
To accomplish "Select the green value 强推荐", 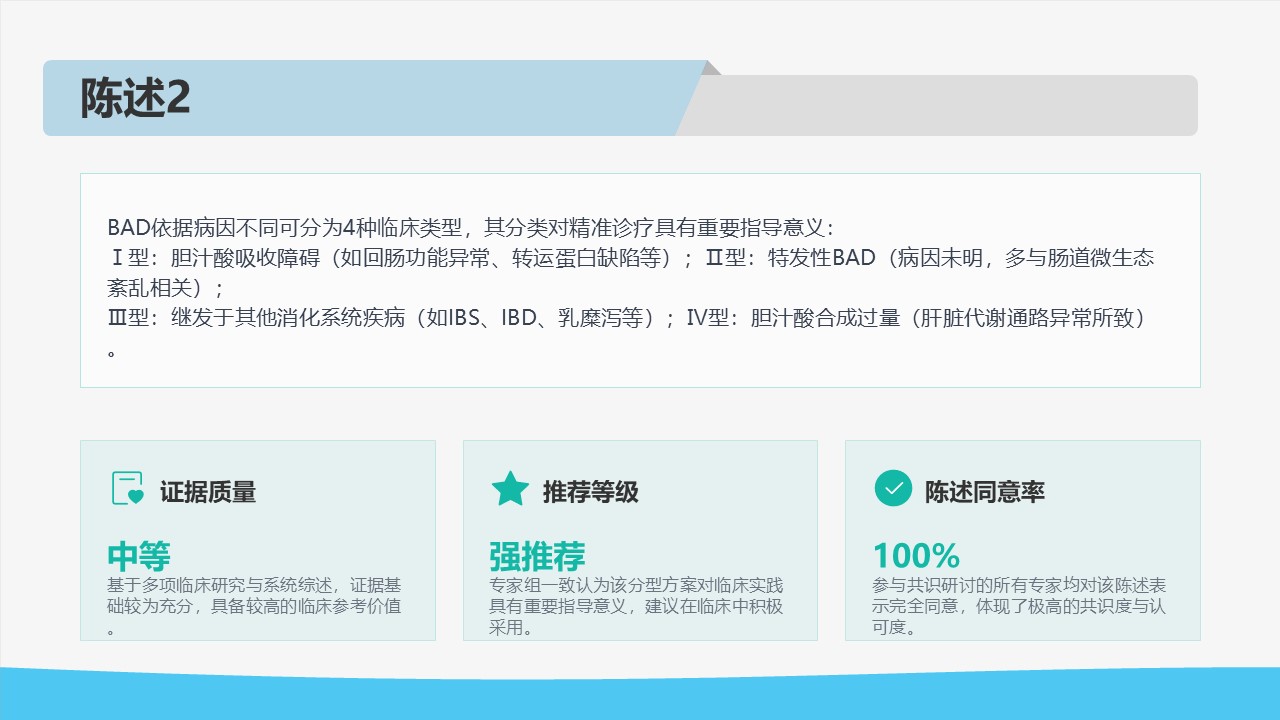I will point(537,555).
